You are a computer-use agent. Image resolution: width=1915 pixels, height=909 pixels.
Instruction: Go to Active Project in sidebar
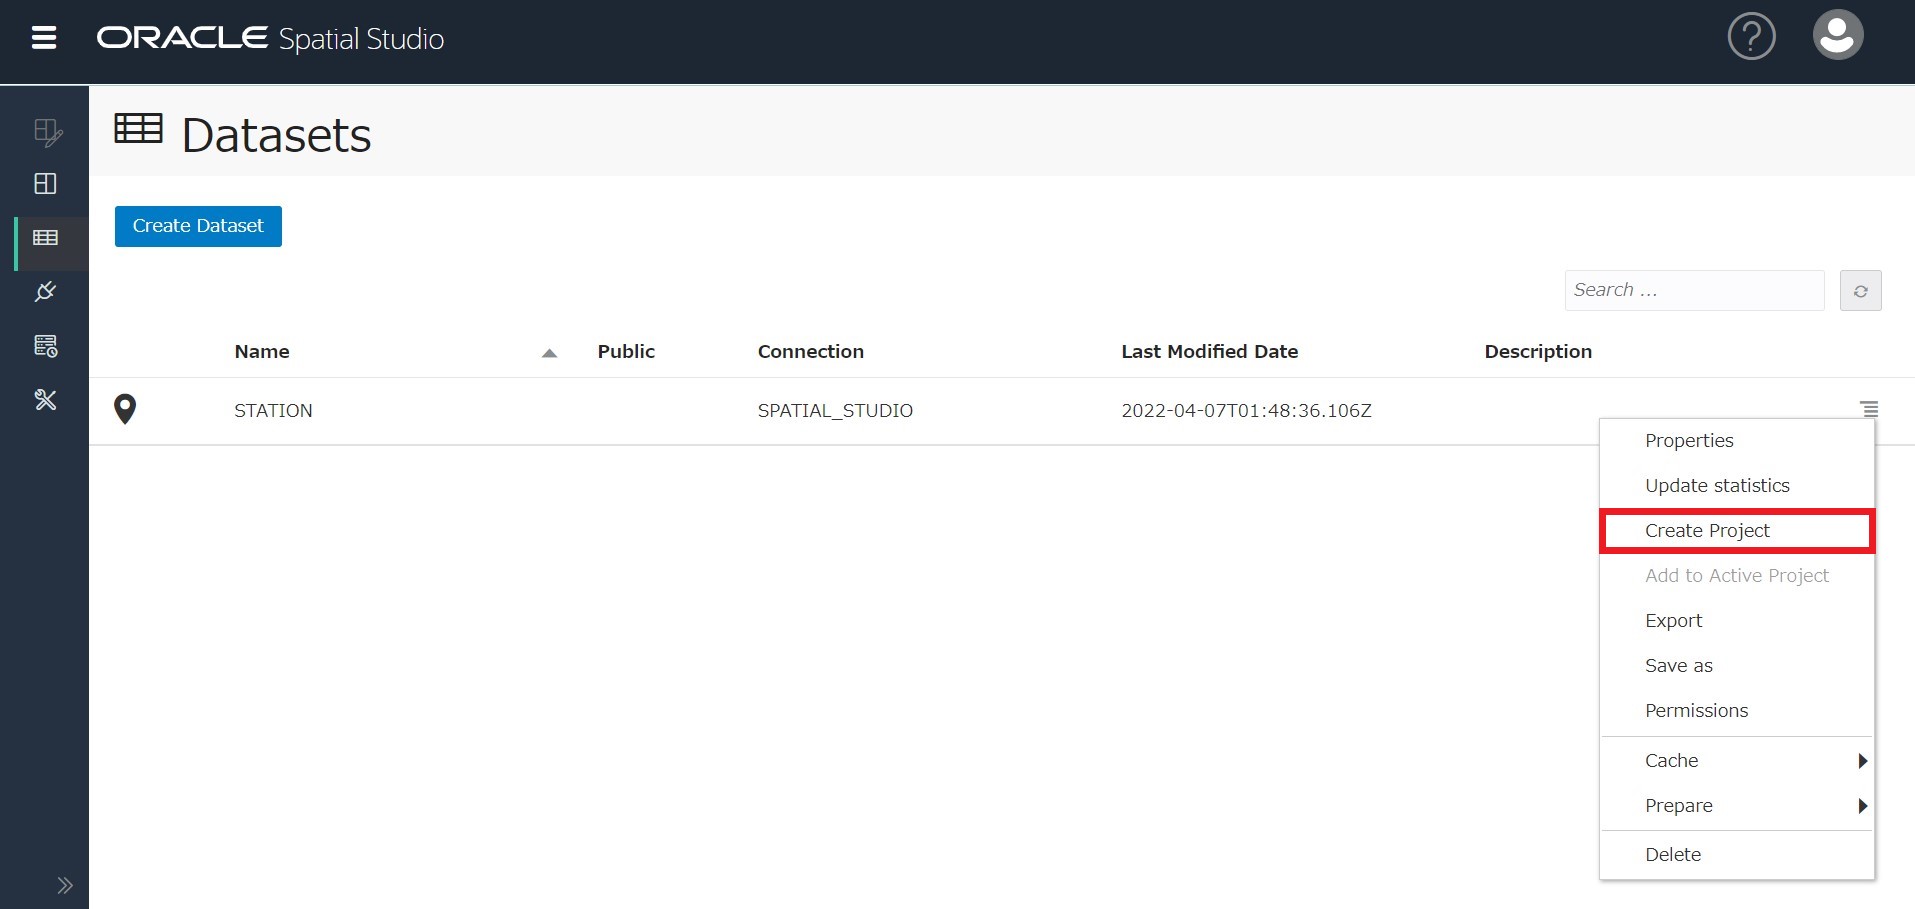point(46,132)
